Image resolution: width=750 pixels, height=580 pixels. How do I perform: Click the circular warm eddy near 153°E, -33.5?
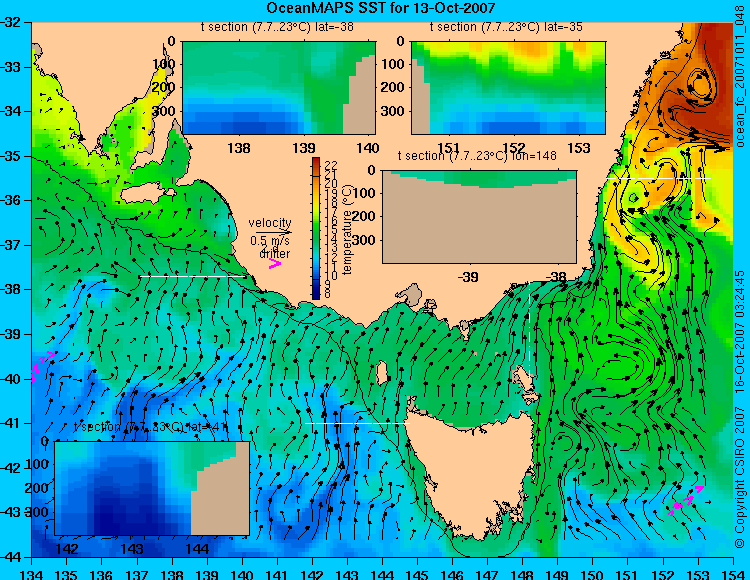(700, 86)
